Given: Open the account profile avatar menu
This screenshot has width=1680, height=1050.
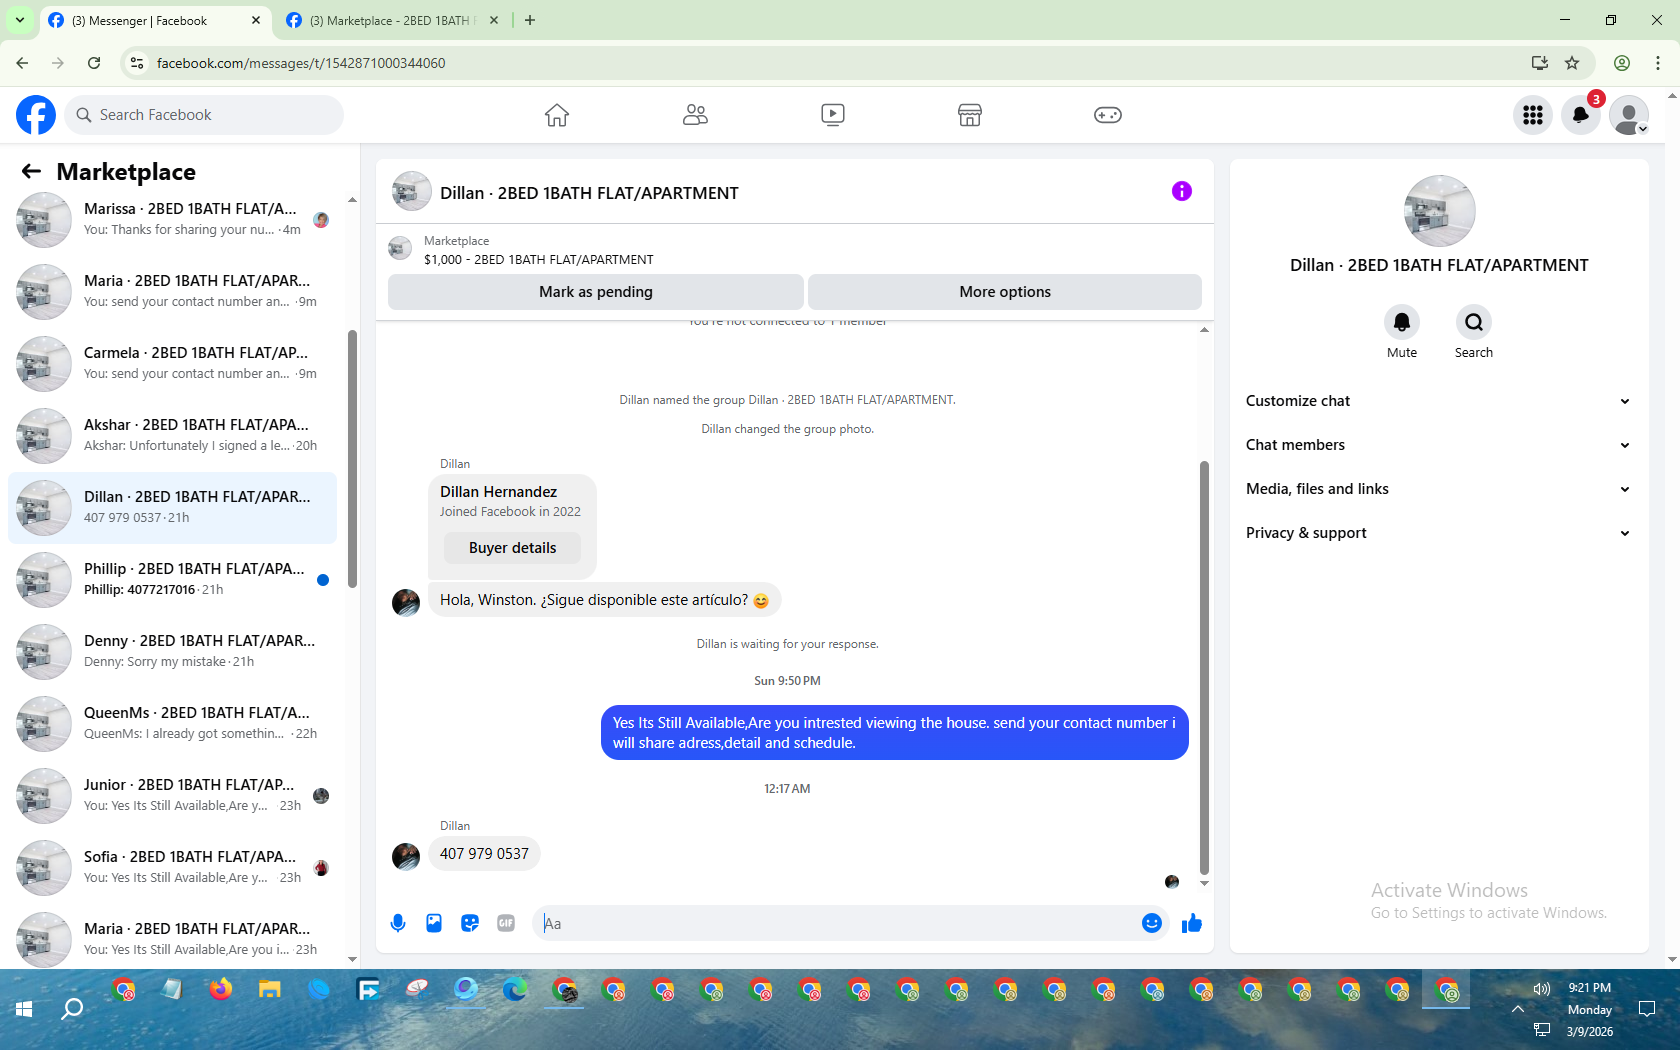Looking at the screenshot, I should pyautogui.click(x=1629, y=115).
